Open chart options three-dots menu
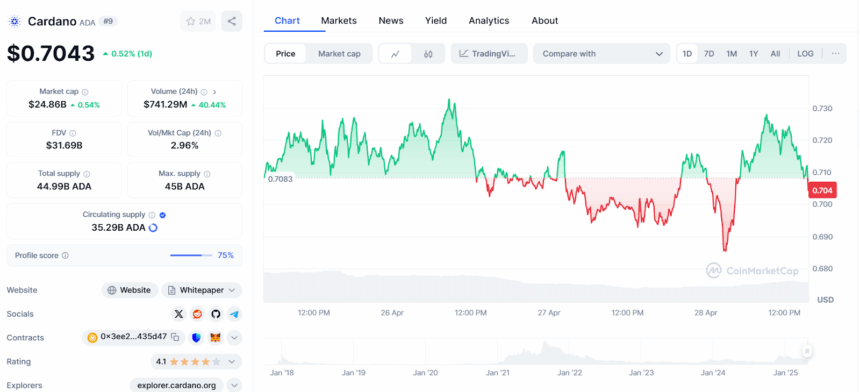The height and width of the screenshot is (392, 860). click(835, 54)
